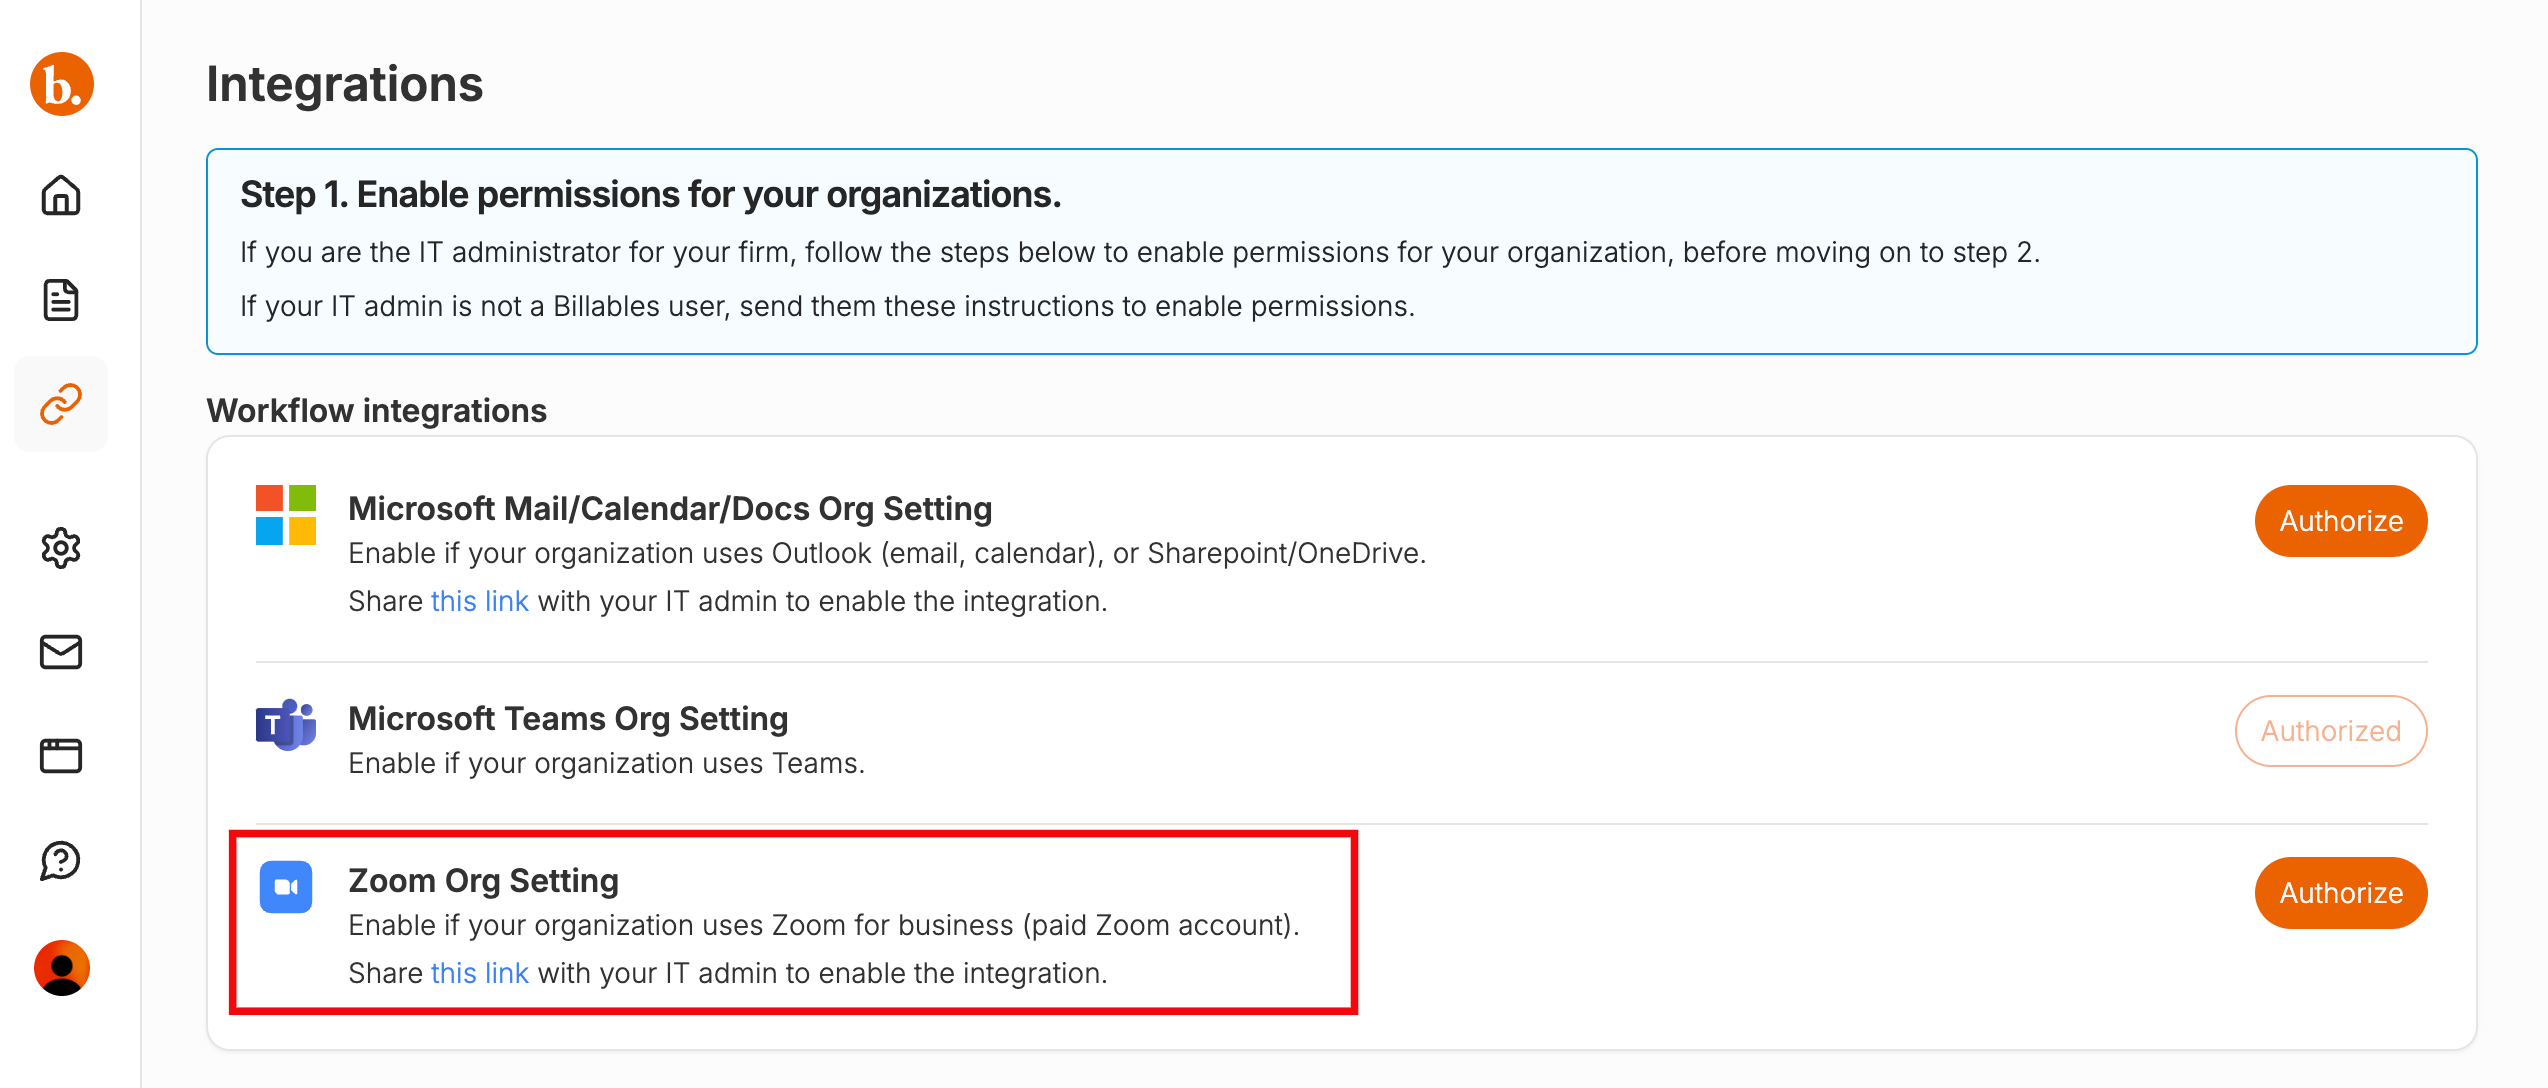Open help chat question icon
Viewport: 2548px width, 1088px height.
pyautogui.click(x=61, y=860)
